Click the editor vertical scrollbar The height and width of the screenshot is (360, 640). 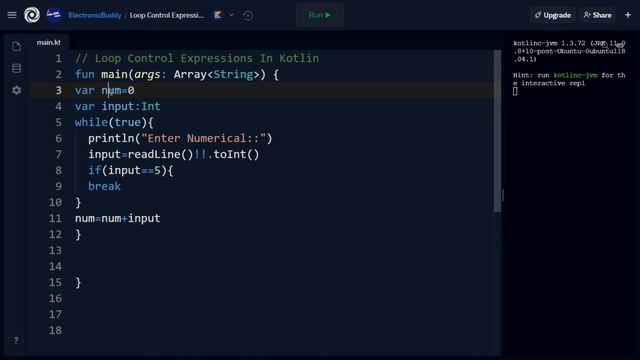tap(497, 131)
